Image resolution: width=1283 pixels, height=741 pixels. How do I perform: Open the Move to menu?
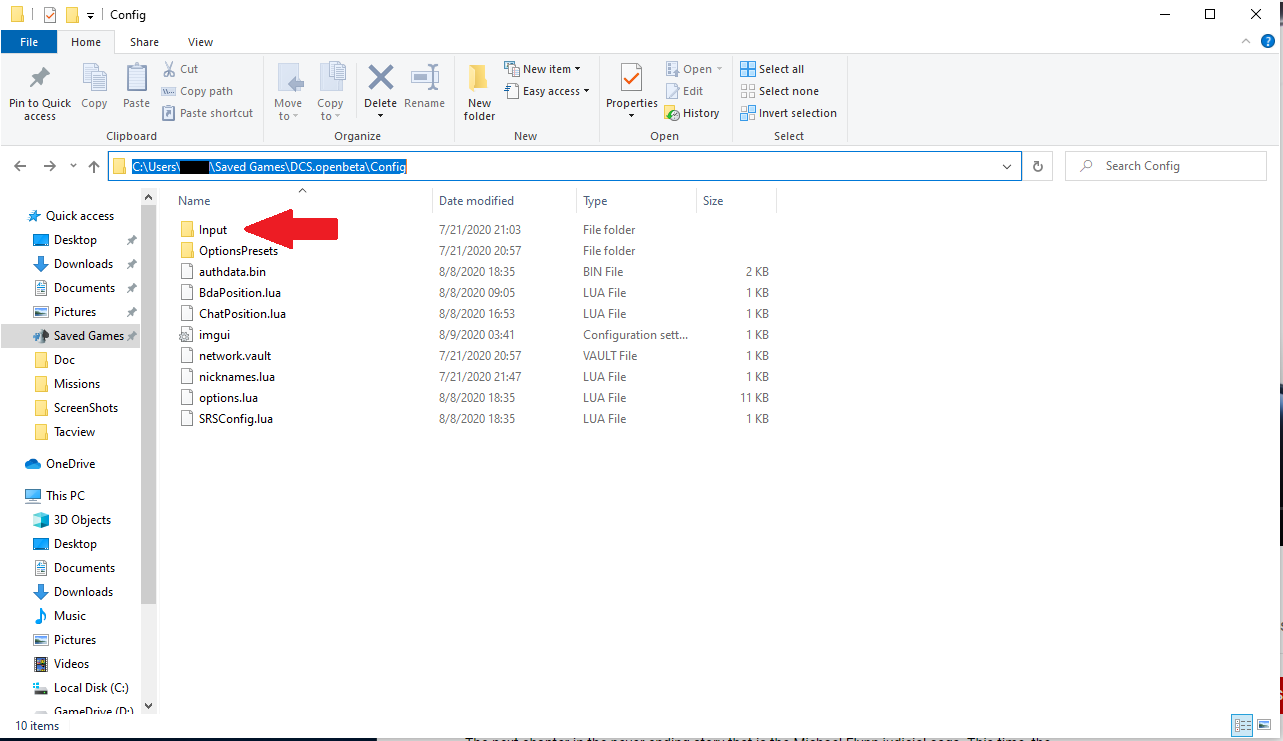288,93
